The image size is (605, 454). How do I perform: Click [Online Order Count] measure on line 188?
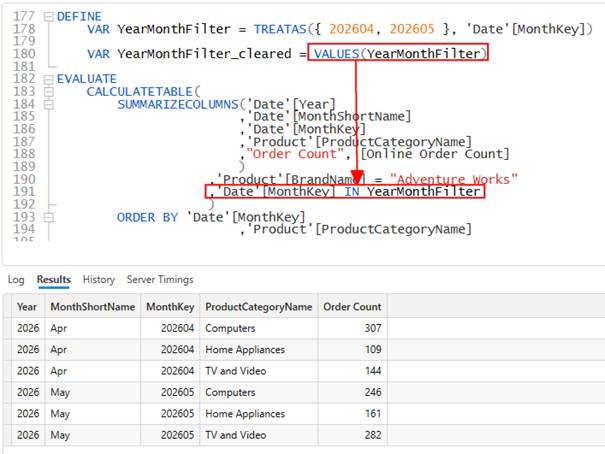point(435,154)
